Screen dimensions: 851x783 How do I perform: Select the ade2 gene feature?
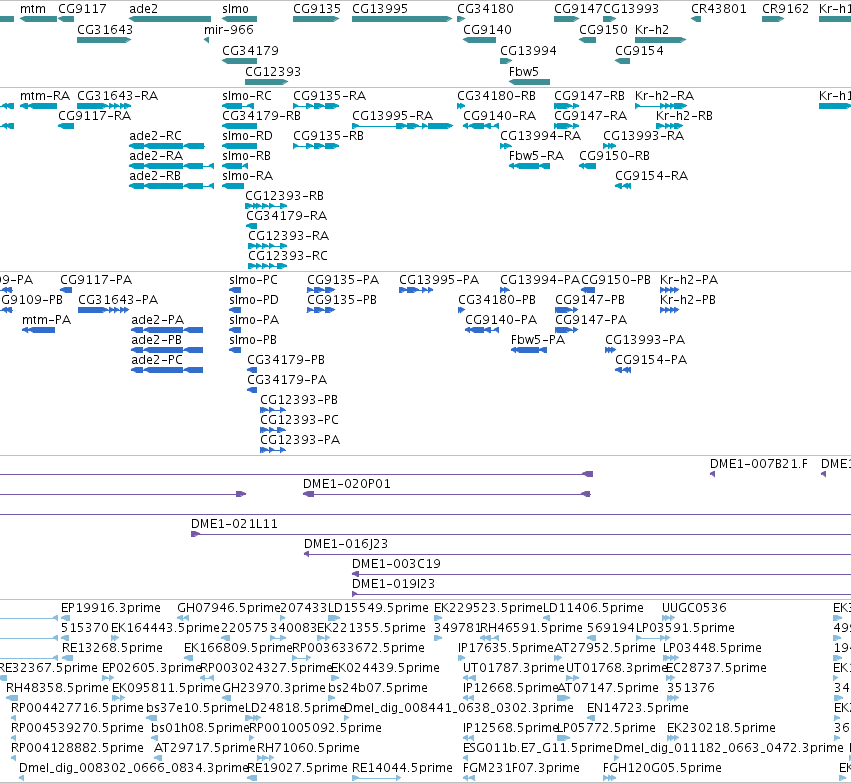tap(170, 19)
